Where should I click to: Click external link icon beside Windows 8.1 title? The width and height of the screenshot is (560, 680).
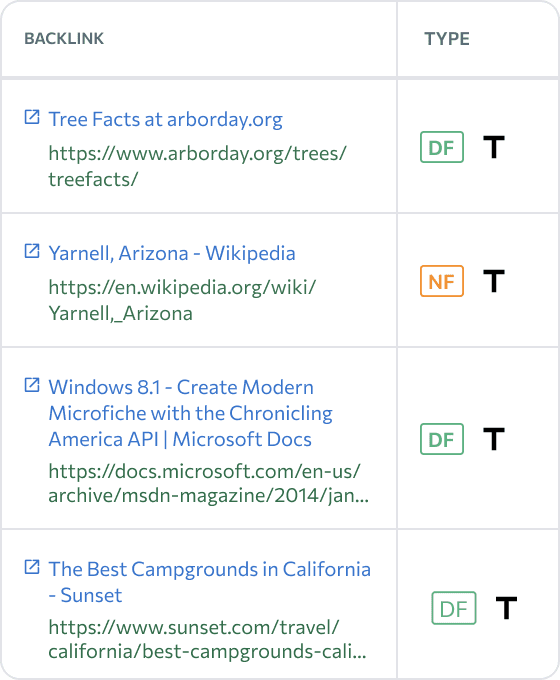[x=32, y=385]
